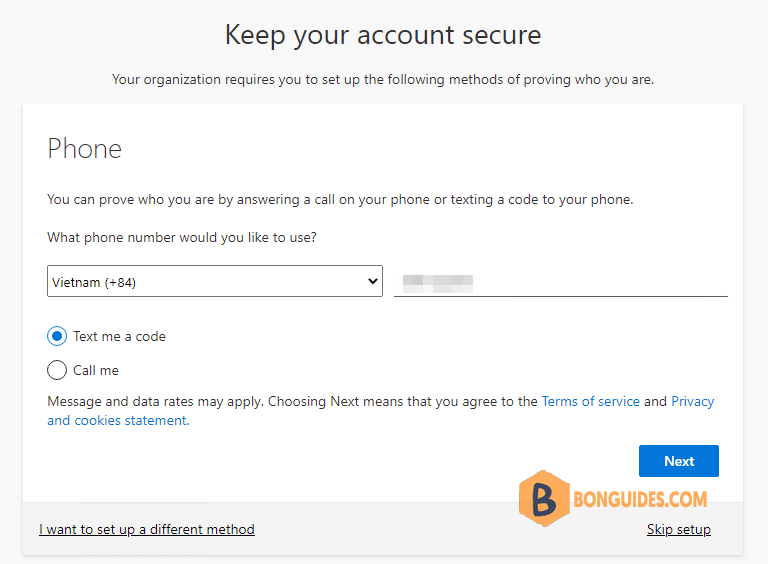768x564 pixels.
Task: Click "What phone number would you like to use?"
Action: [182, 237]
